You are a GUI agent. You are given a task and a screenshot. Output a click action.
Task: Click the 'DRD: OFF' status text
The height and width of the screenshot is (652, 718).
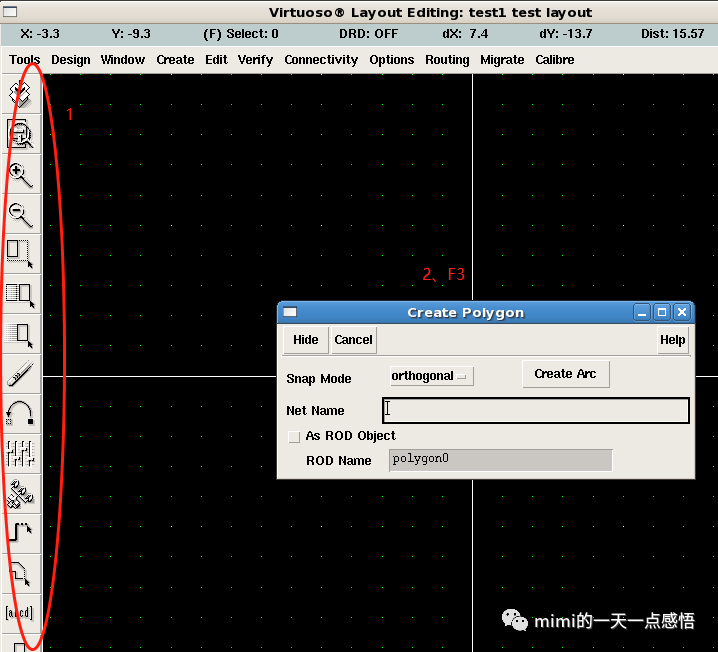[368, 34]
